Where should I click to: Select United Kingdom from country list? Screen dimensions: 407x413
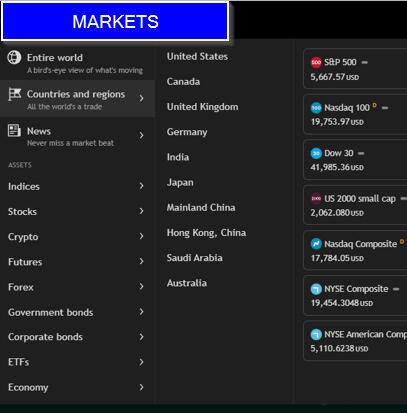point(203,107)
